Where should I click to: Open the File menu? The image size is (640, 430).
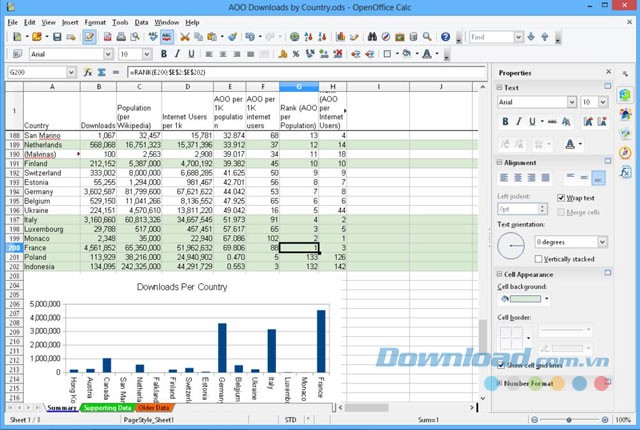point(13,22)
